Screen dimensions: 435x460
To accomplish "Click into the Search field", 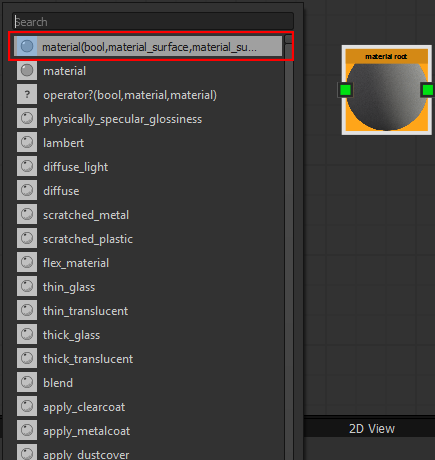I will 153,22.
